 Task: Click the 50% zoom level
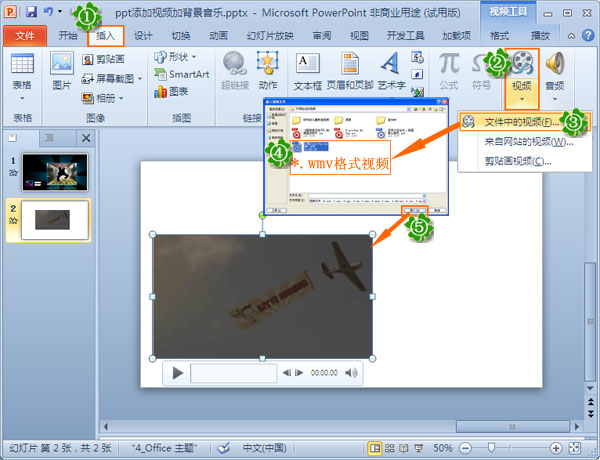443,448
